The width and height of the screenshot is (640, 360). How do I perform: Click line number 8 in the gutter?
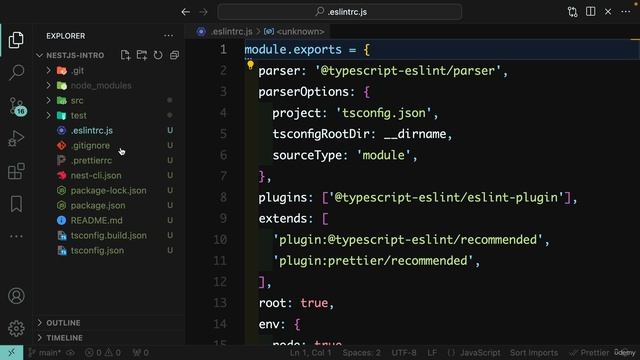click(x=223, y=197)
